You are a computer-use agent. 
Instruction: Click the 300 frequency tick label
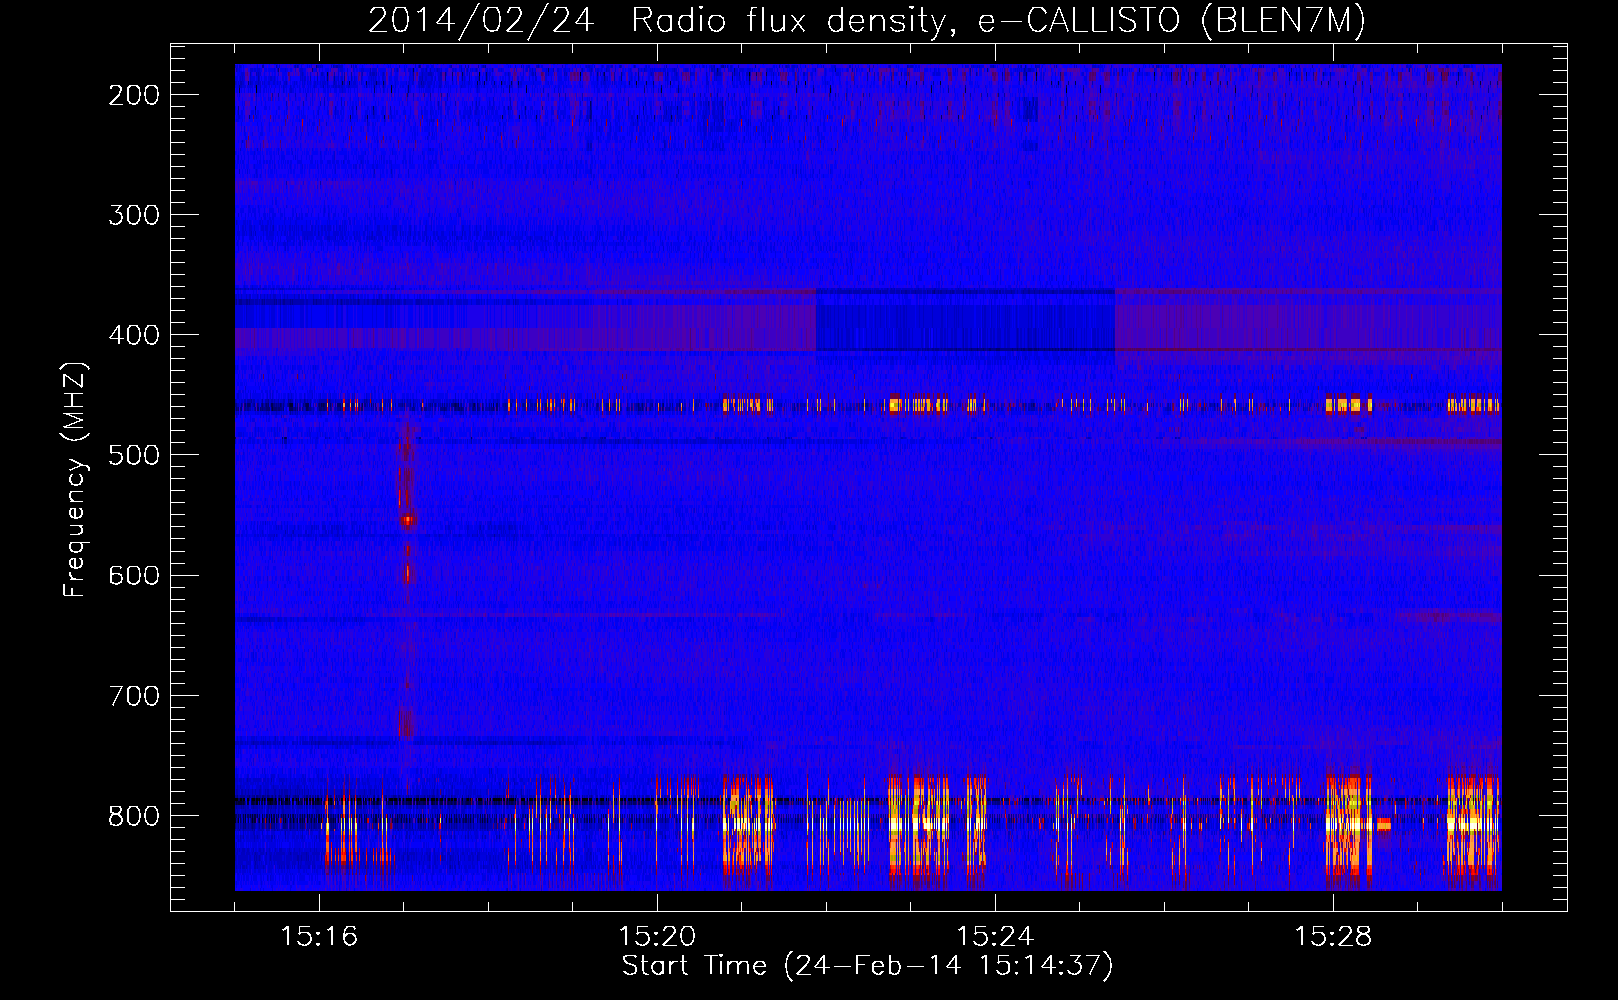click(x=134, y=215)
